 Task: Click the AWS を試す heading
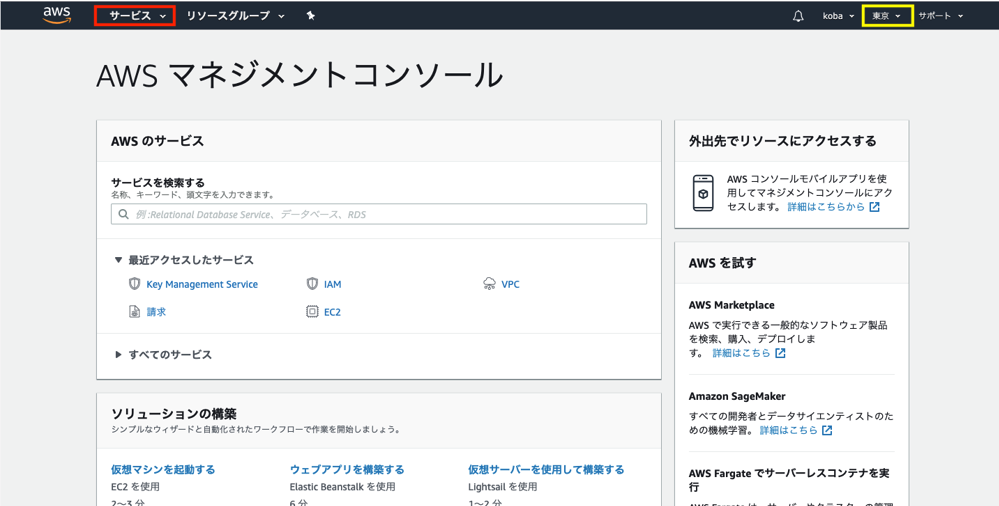(x=722, y=263)
